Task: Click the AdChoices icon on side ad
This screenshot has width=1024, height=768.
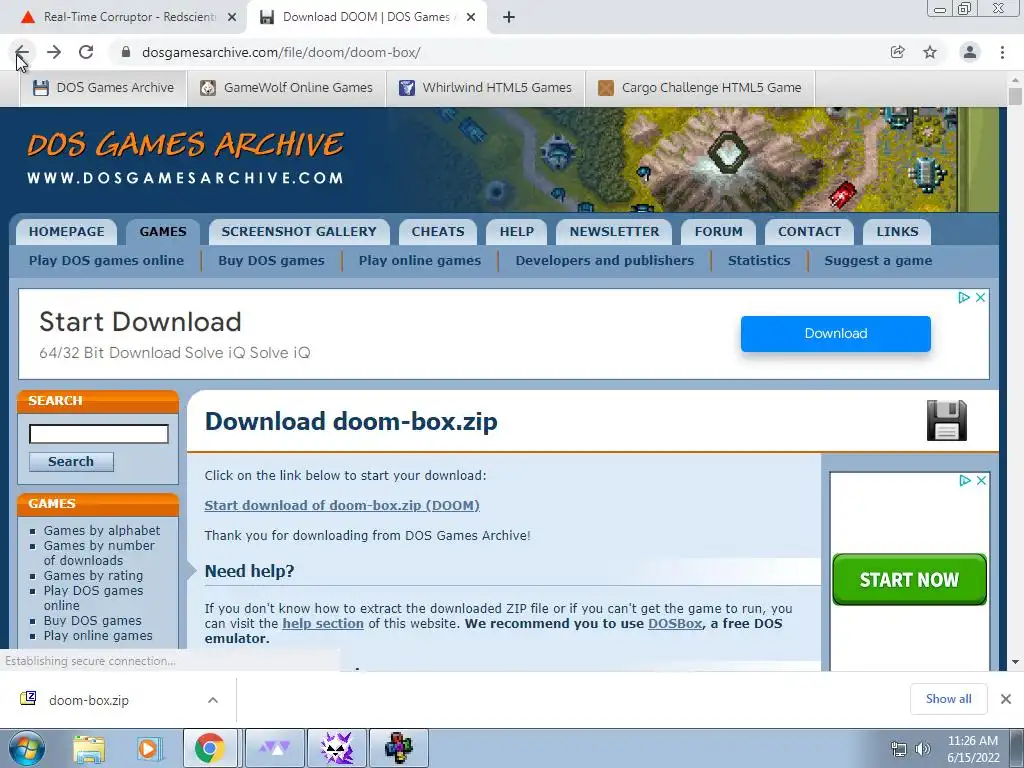Action: pyautogui.click(x=965, y=481)
